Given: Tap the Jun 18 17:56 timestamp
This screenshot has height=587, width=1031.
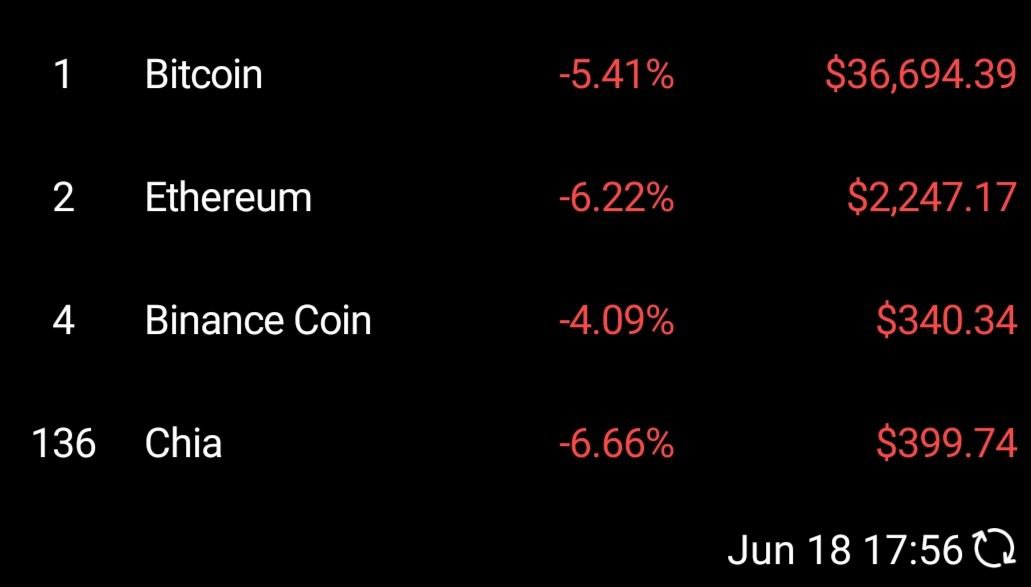Looking at the screenshot, I should coord(845,549).
